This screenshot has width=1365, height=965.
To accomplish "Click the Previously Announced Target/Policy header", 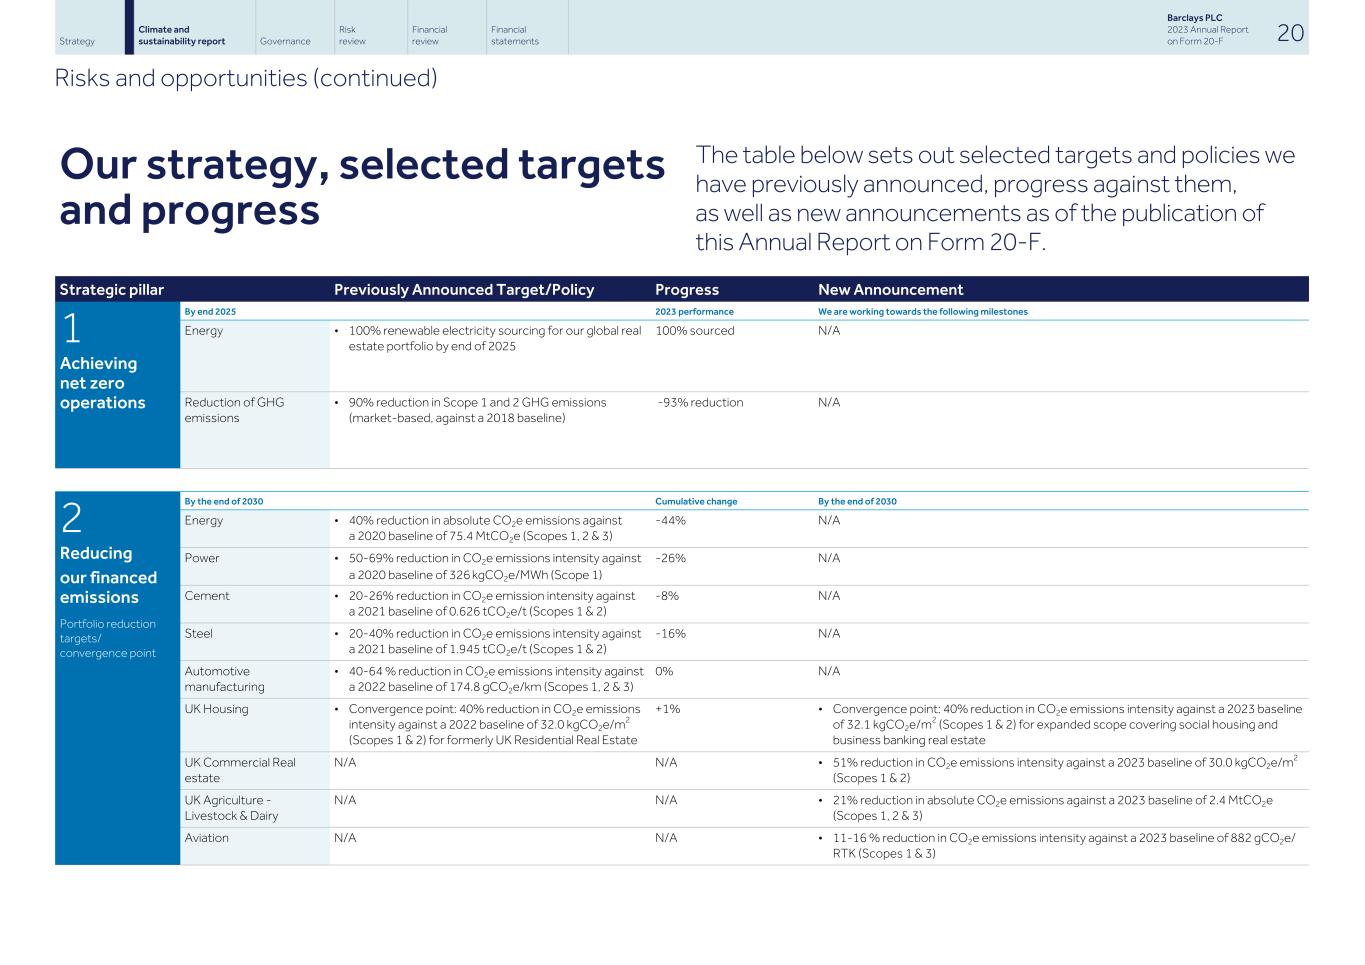I will click(x=464, y=289).
